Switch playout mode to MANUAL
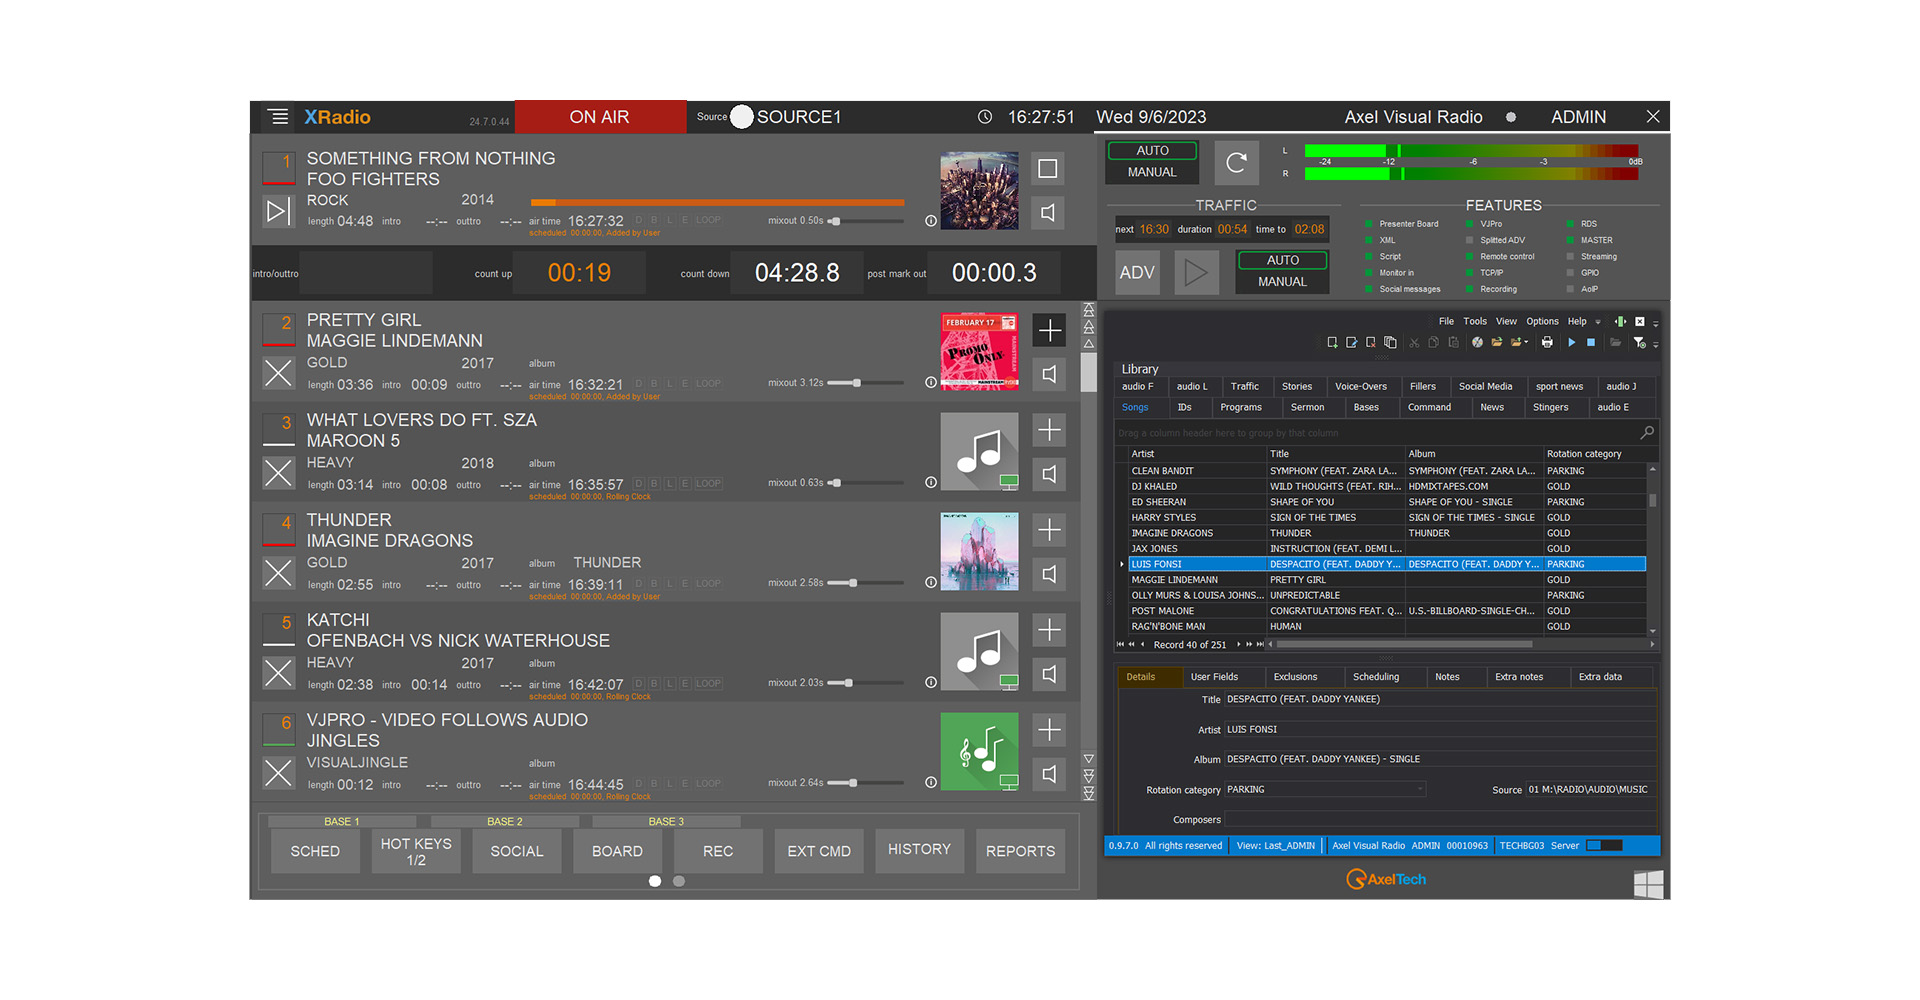Image resolution: width=1920 pixels, height=1000 pixels. 1150,172
